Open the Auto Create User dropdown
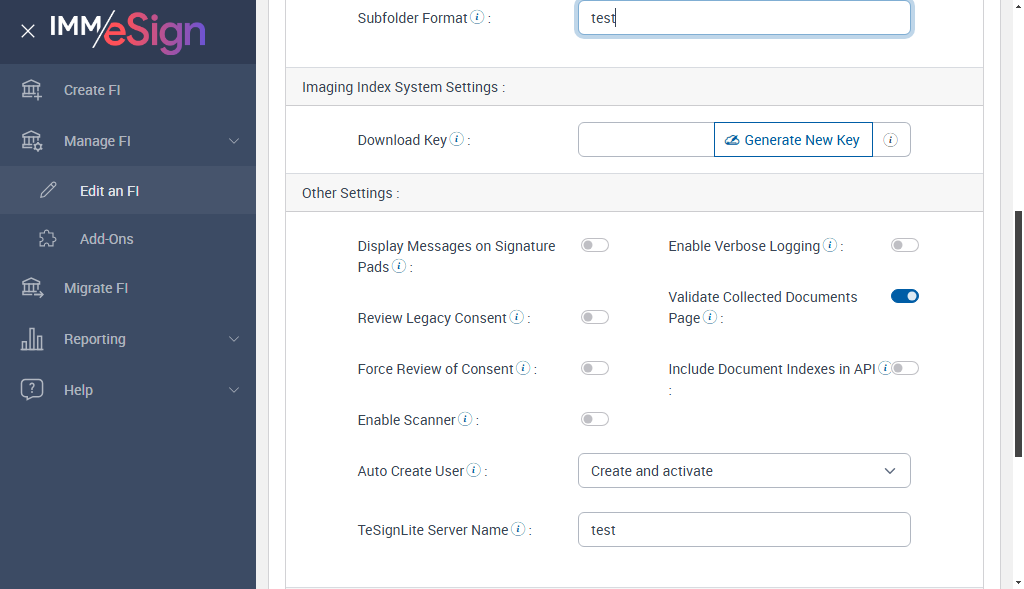 [x=744, y=471]
